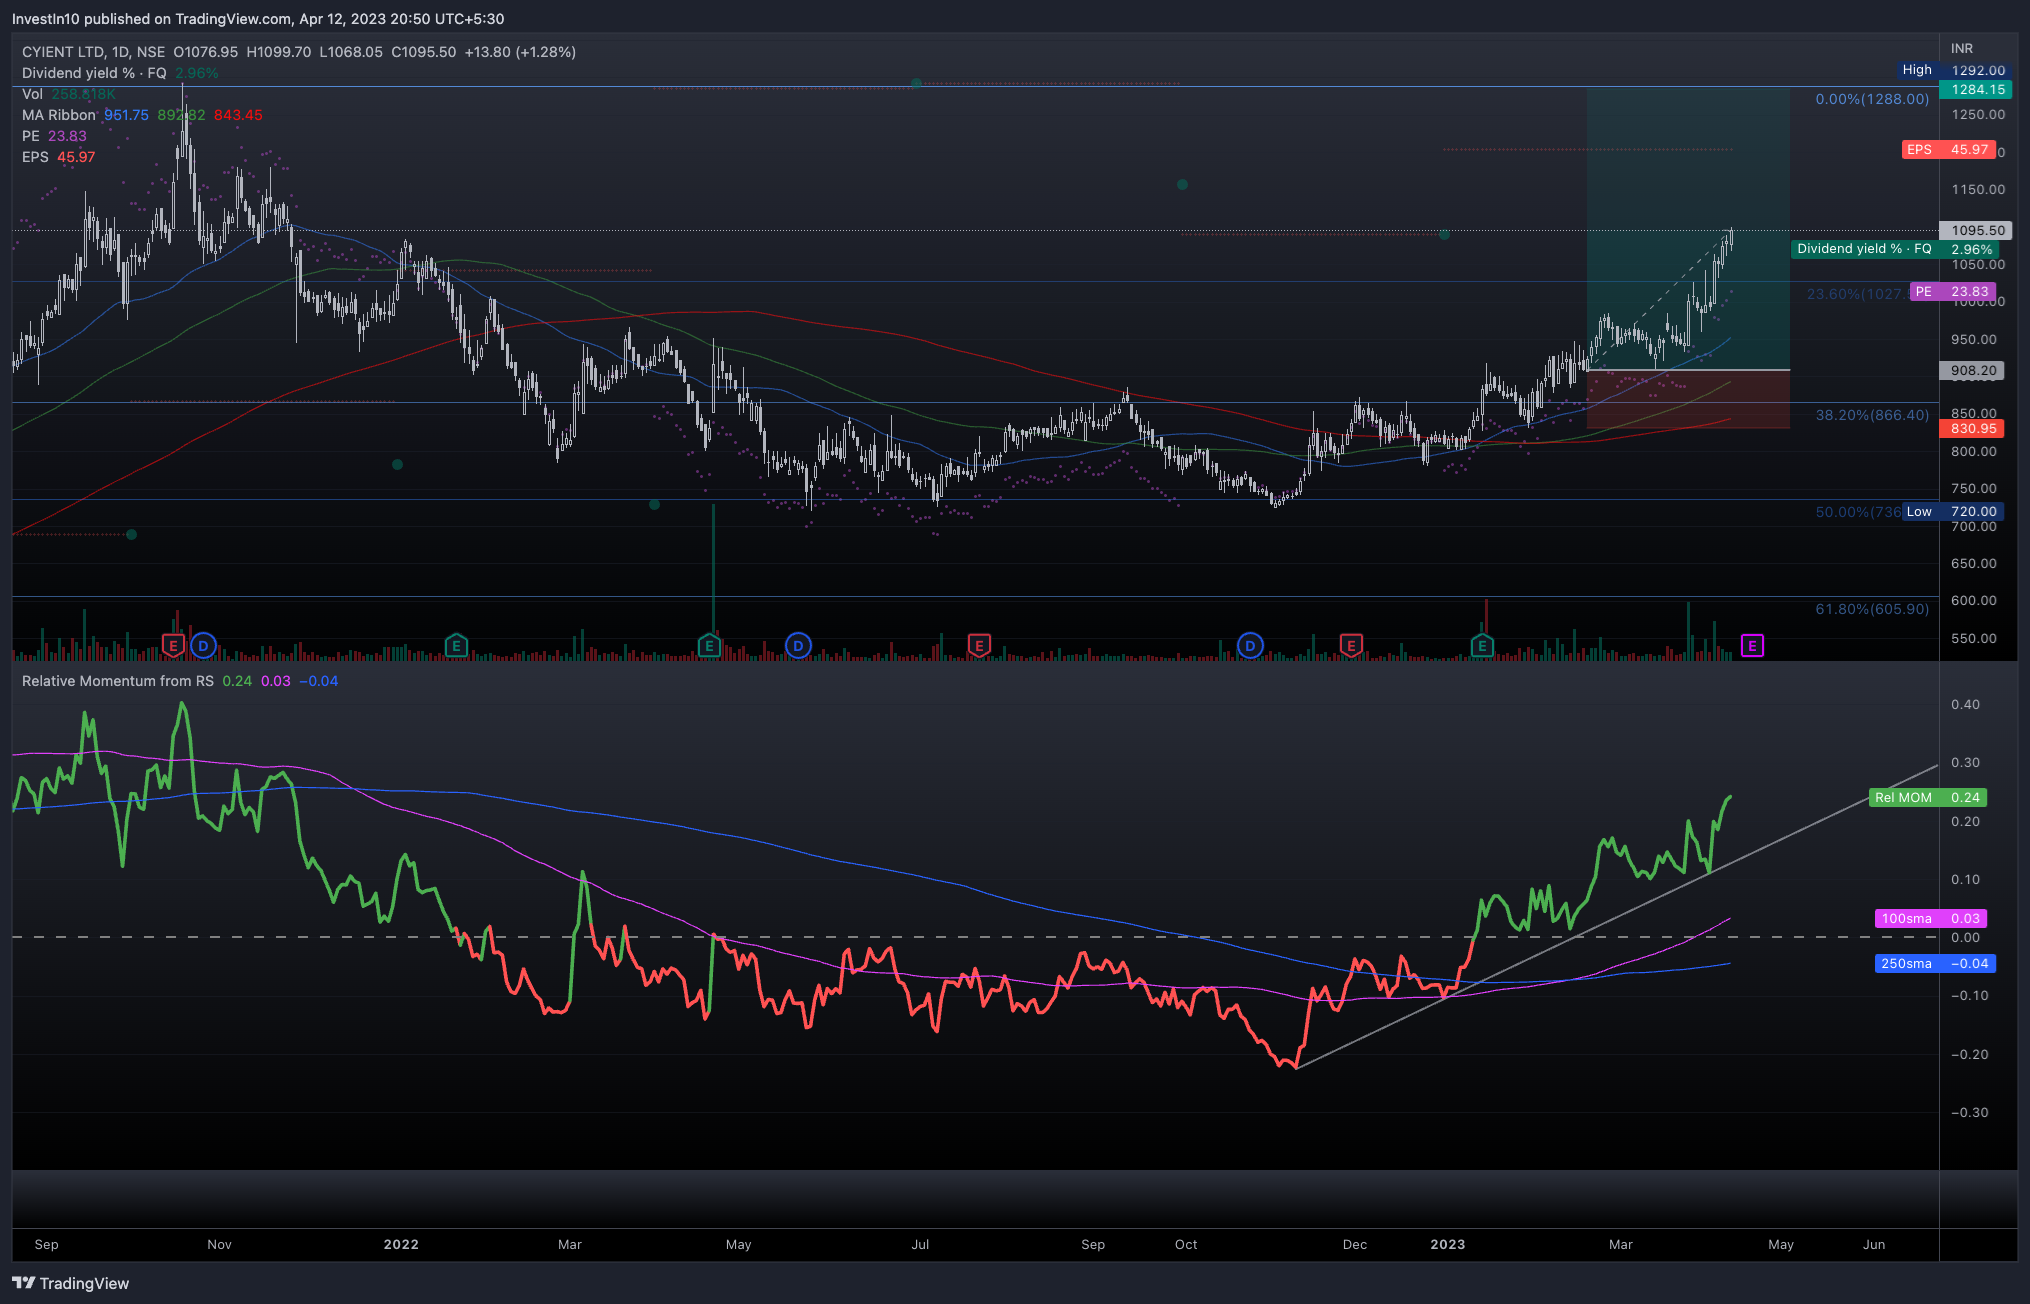Select the PE indicator legend entry
This screenshot has height=1304, width=2030.
(31, 136)
